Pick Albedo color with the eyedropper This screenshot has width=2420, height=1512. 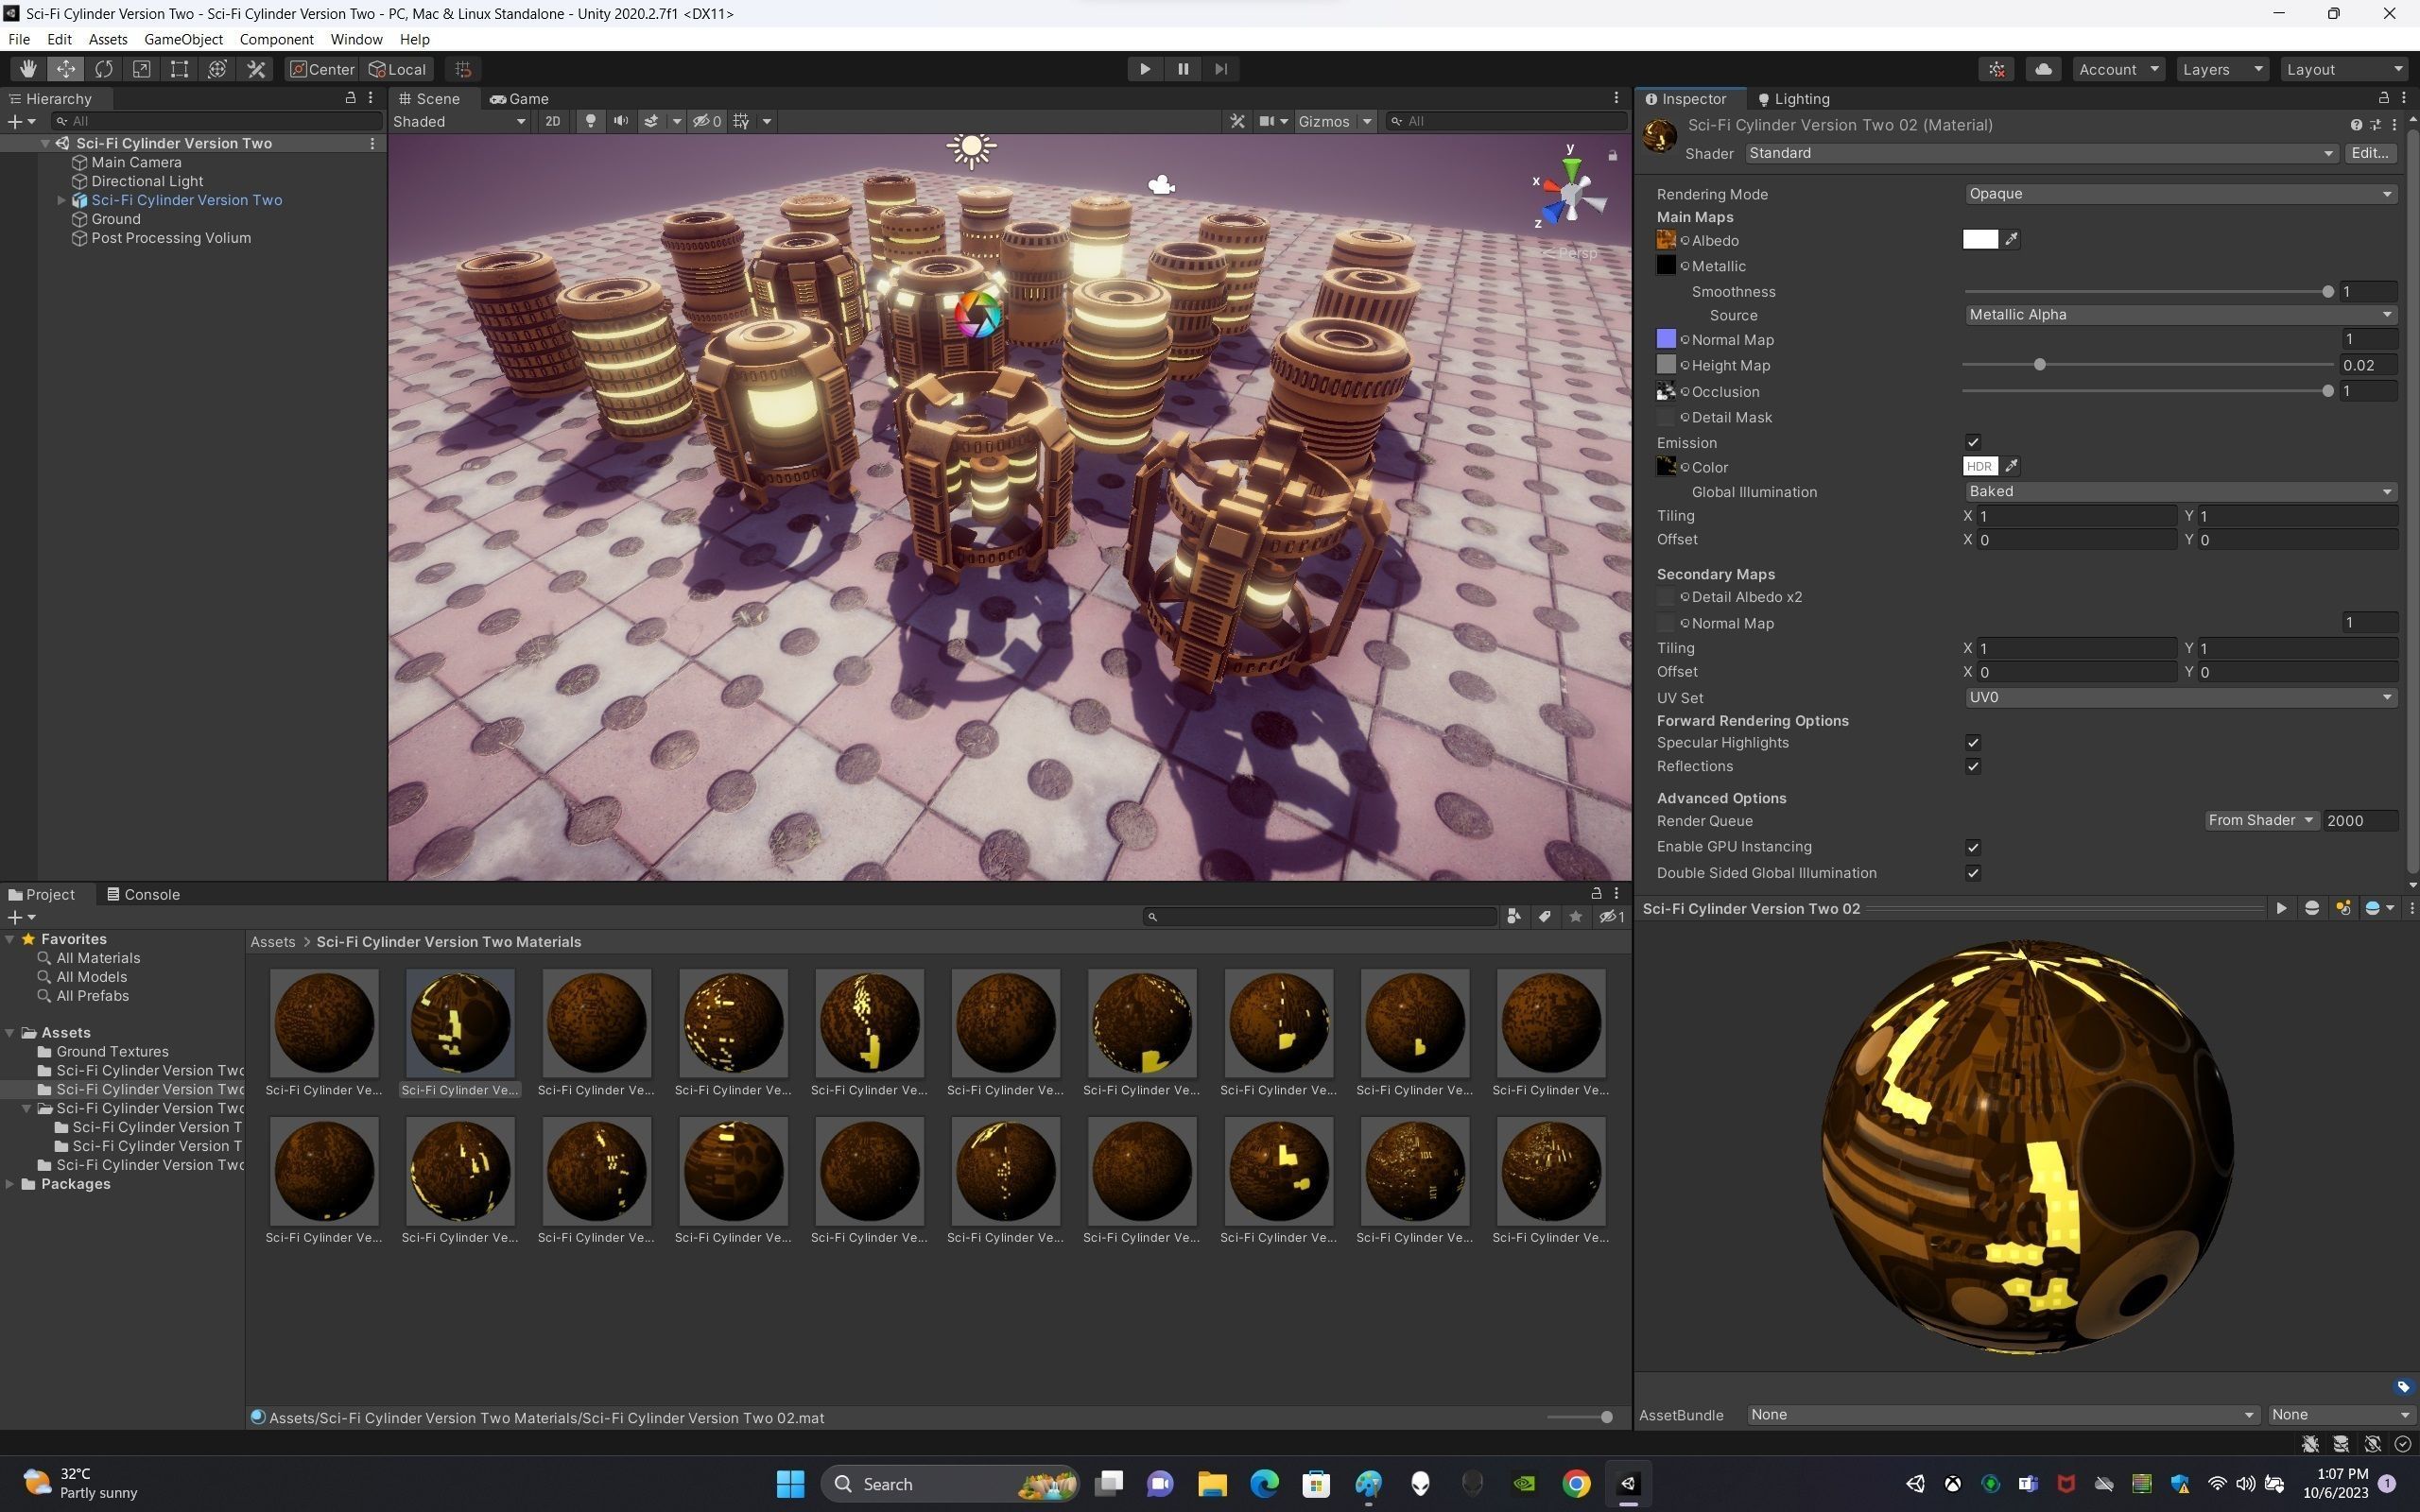pyautogui.click(x=2011, y=240)
